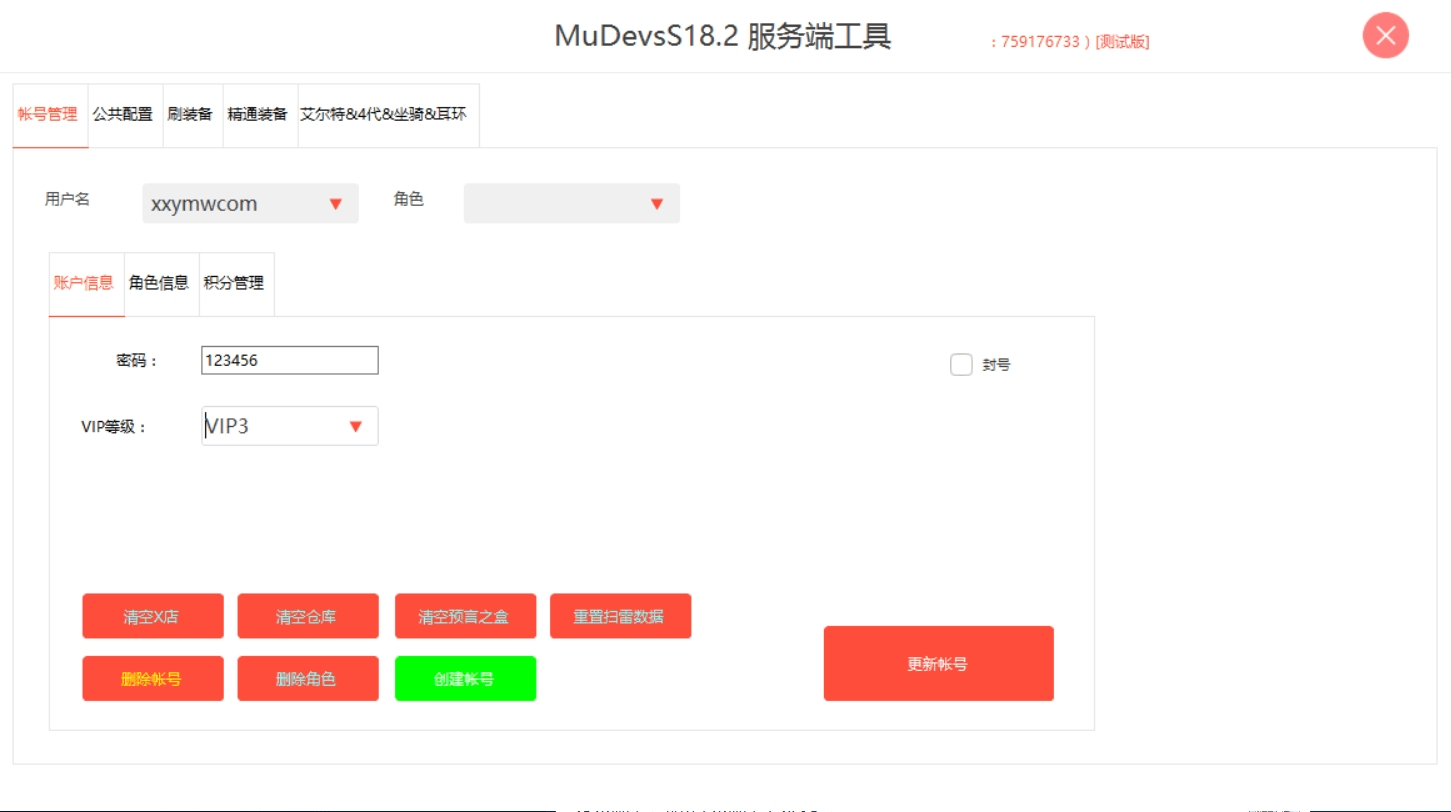The width and height of the screenshot is (1451, 812).
Task: Click the 用户名 label
Action: coord(67,199)
